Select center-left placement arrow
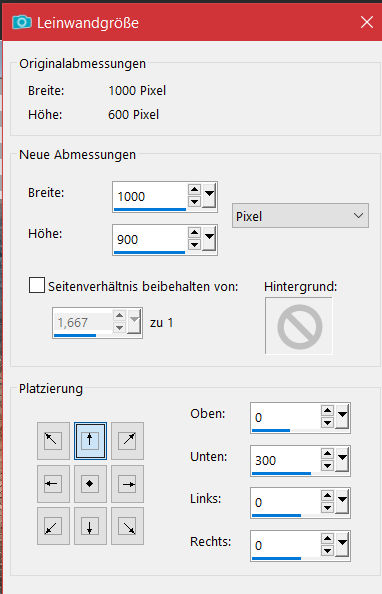Image resolution: width=382 pixels, height=594 pixels. (x=53, y=484)
